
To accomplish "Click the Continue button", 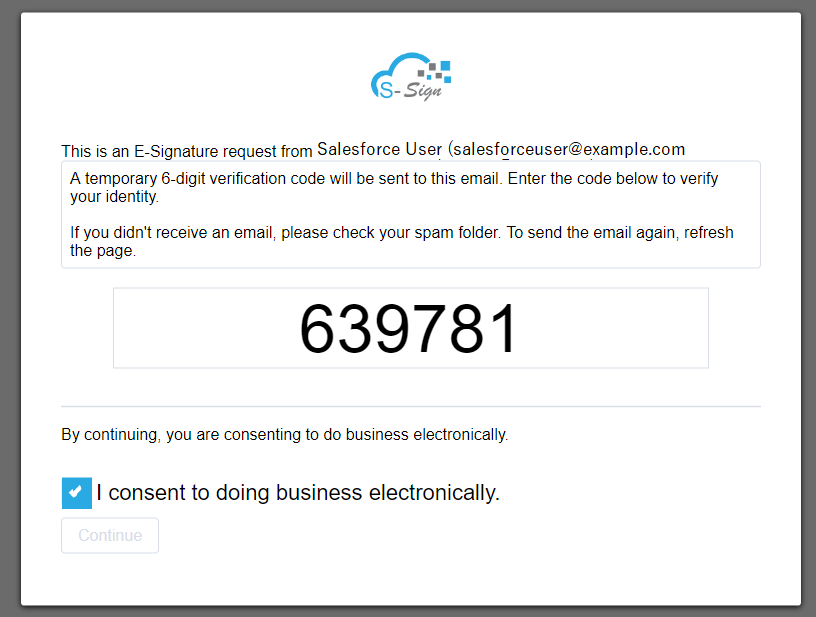I will click(110, 535).
